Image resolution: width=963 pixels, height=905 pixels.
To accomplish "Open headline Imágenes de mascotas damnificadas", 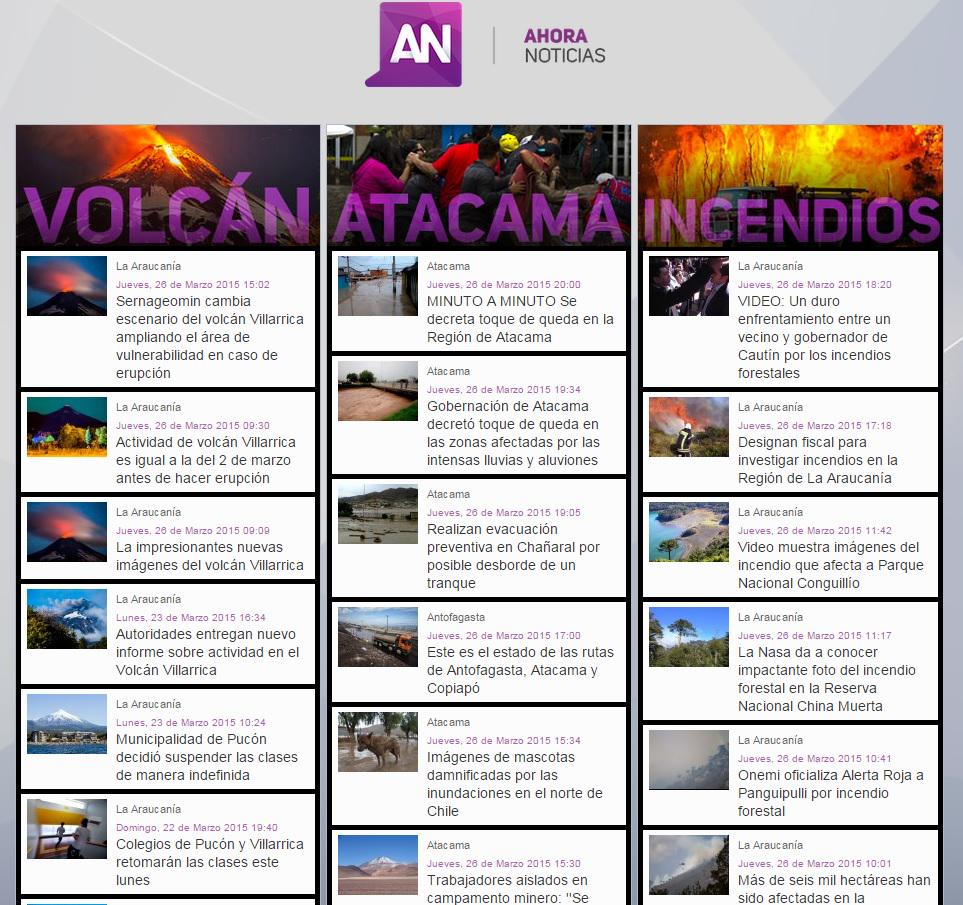I will click(x=515, y=784).
